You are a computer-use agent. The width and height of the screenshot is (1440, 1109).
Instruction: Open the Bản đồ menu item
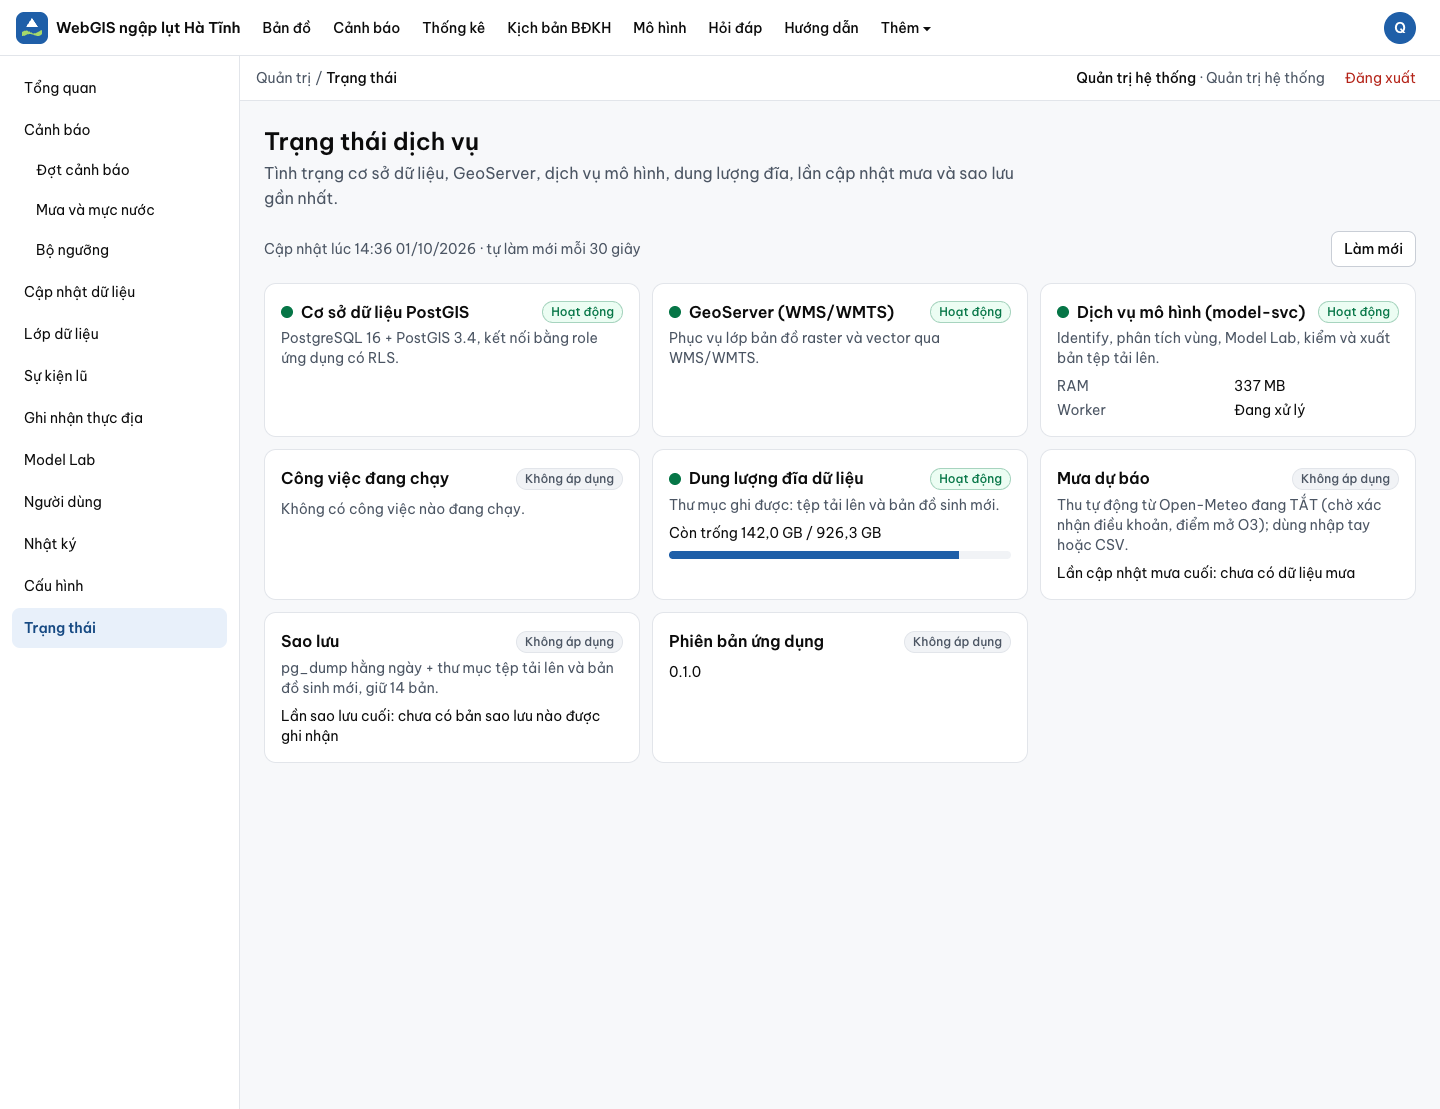coord(287,28)
